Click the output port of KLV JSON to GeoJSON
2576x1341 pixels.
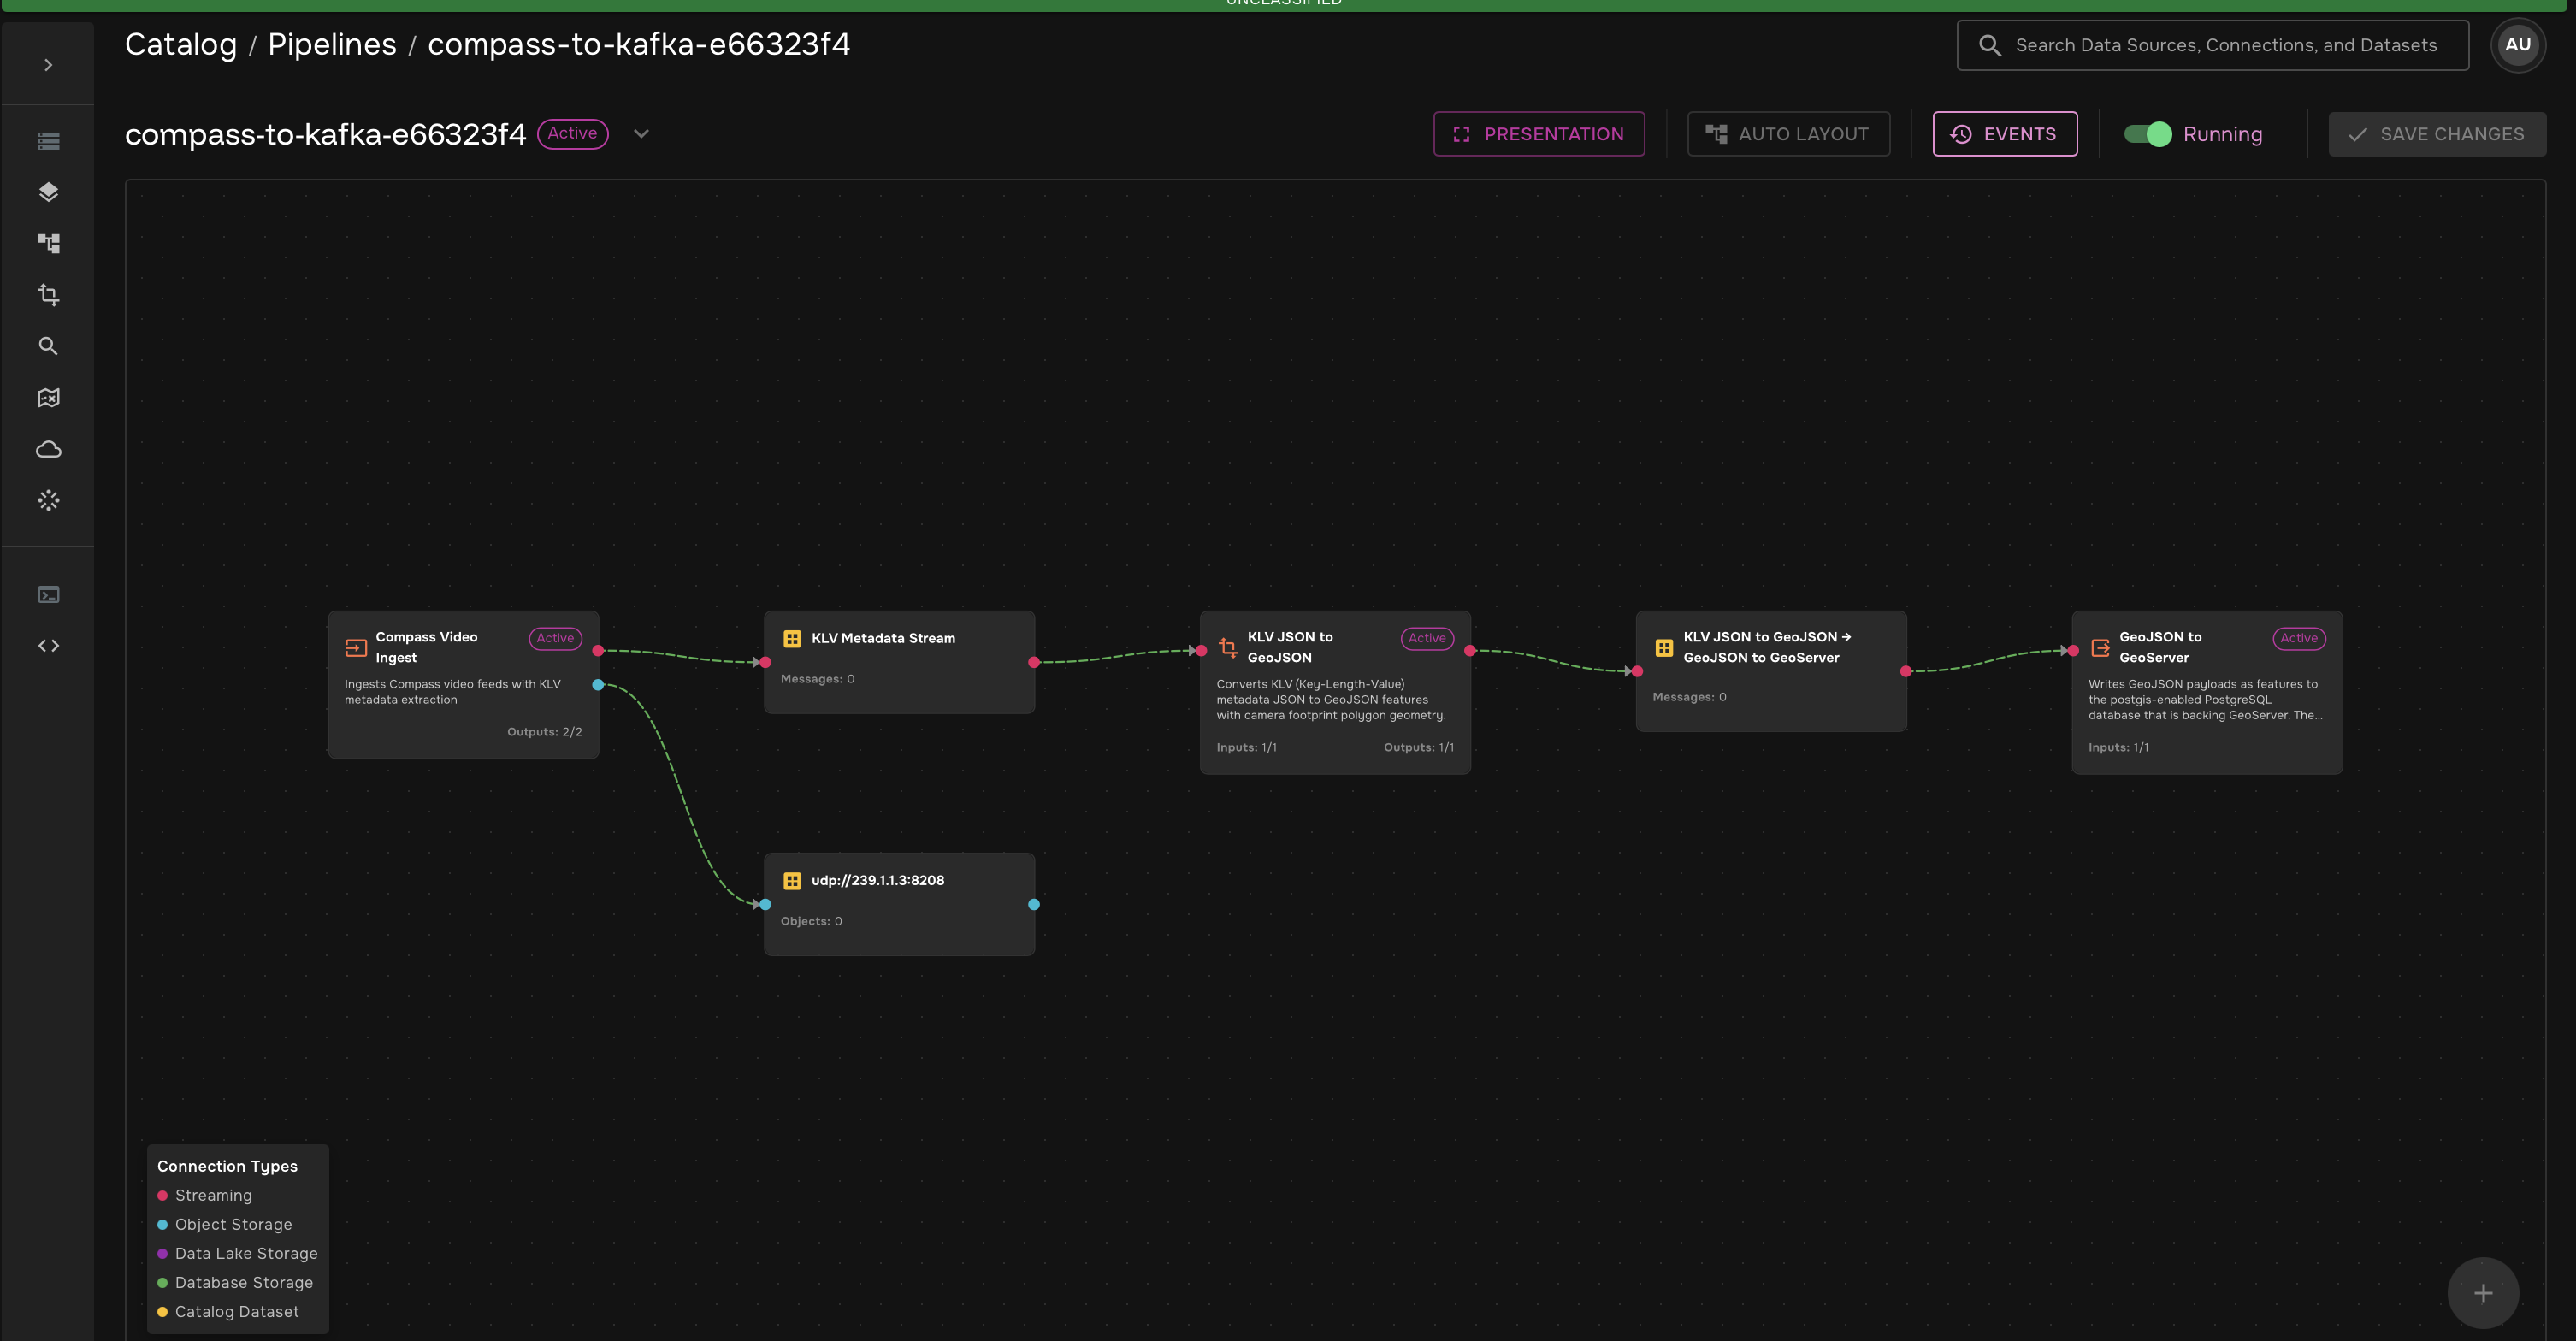[1470, 651]
